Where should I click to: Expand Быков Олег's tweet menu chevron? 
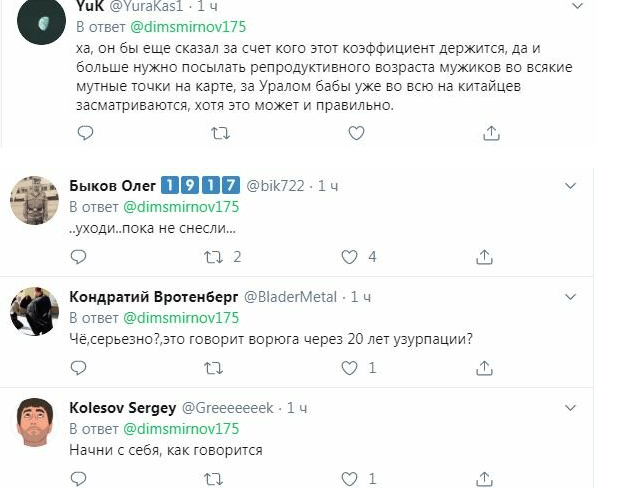point(571,186)
